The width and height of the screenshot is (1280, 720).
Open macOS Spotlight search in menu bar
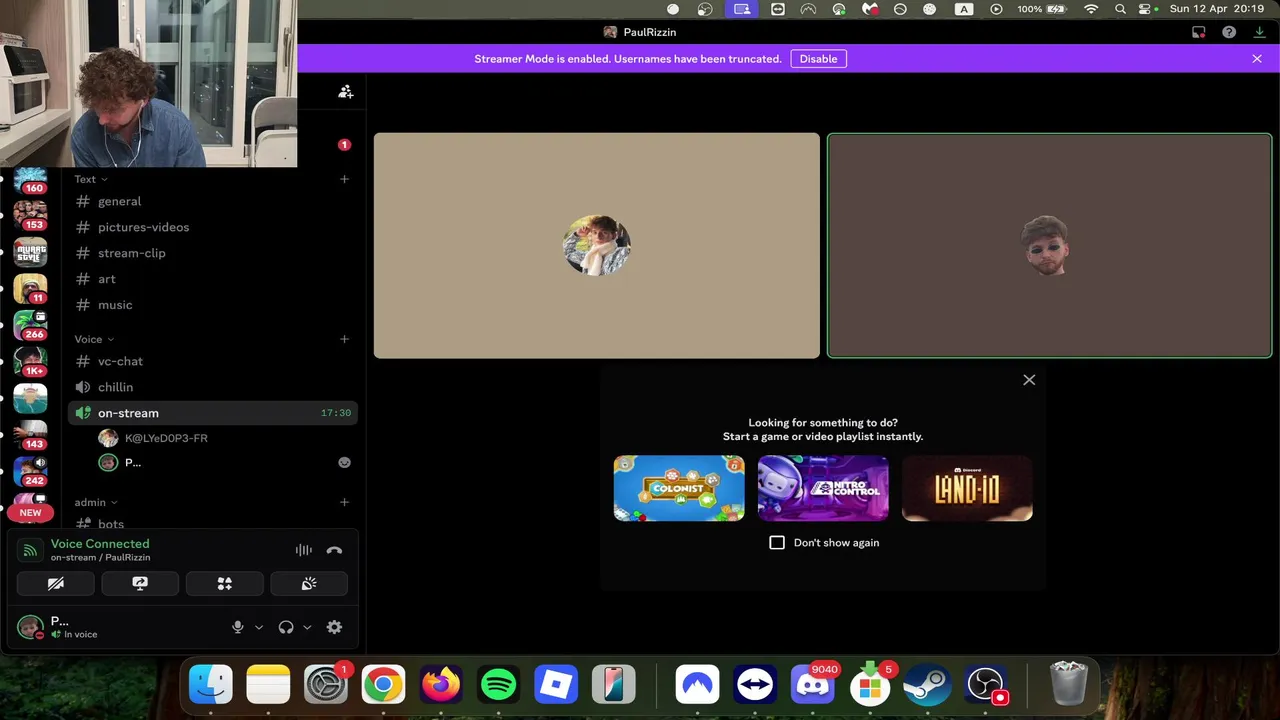[1120, 9]
